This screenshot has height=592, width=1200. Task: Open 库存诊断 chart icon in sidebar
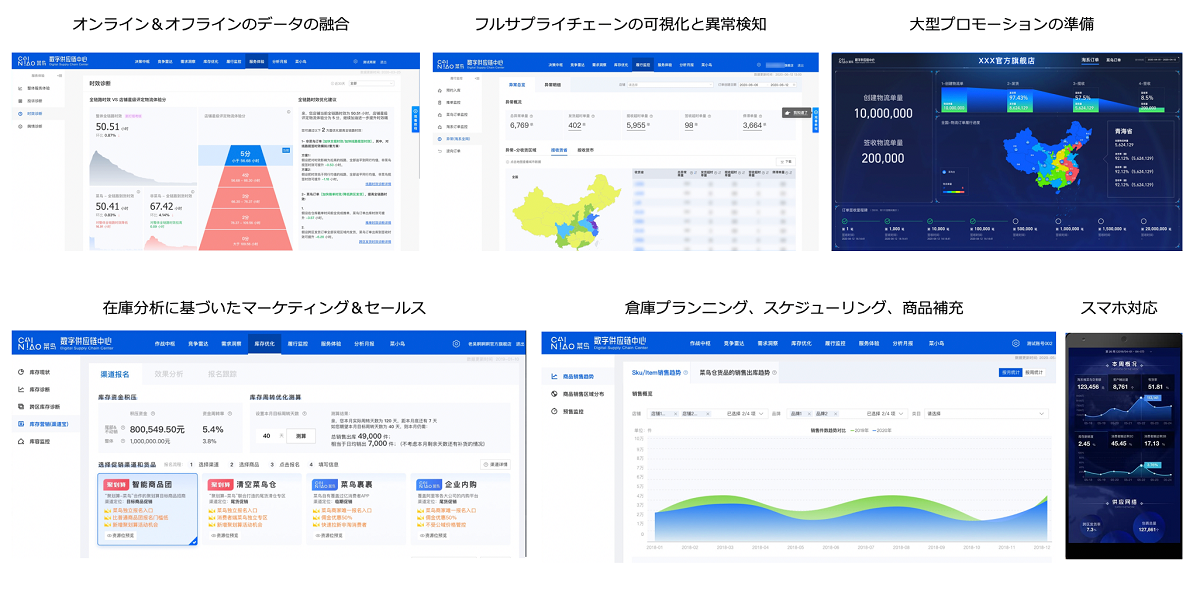(x=22, y=389)
